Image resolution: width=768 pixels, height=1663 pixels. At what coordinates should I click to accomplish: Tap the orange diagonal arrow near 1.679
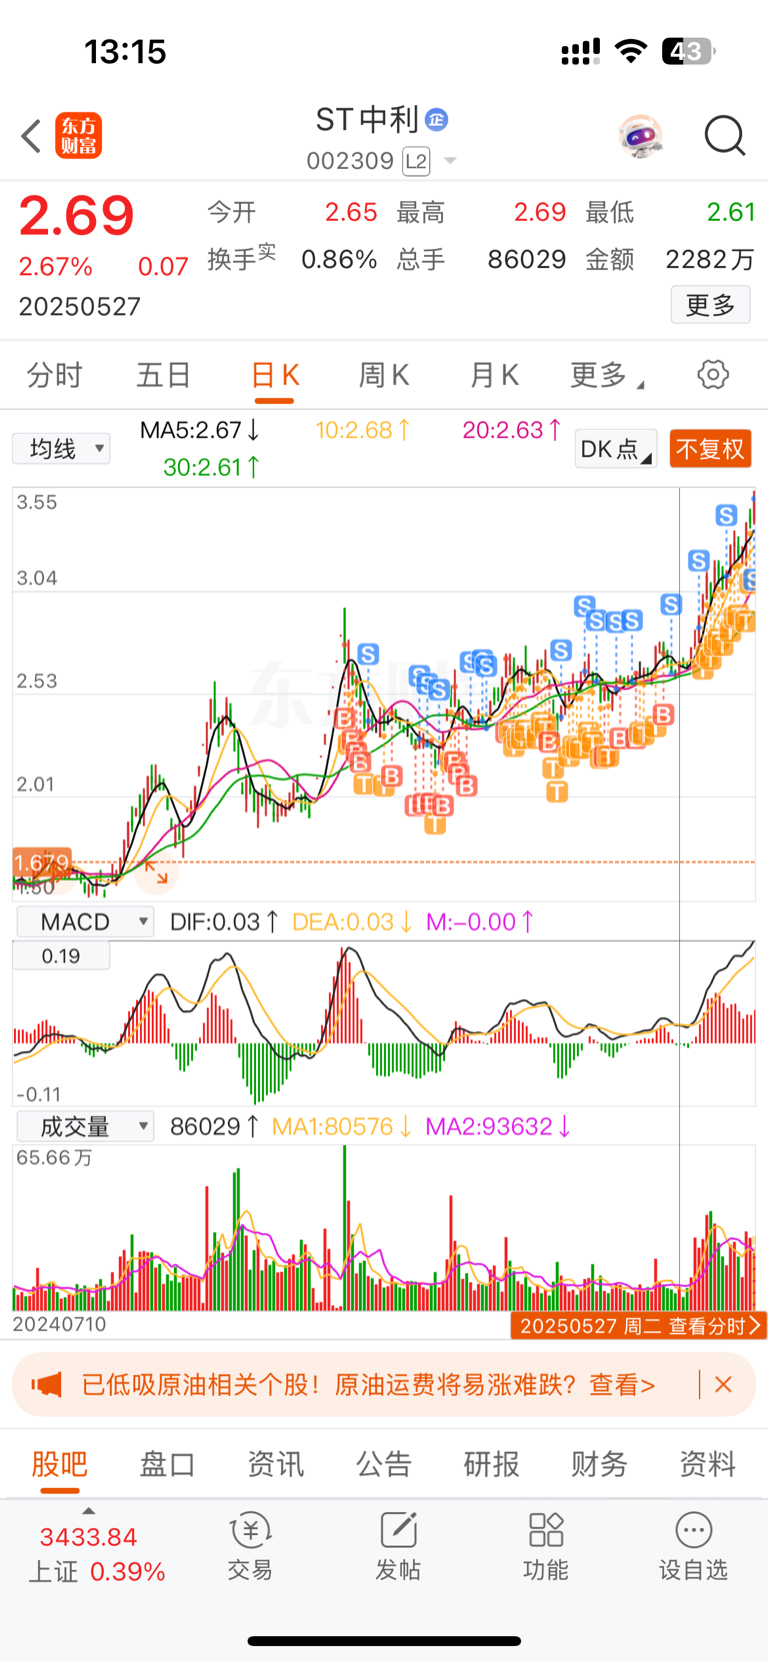click(x=156, y=874)
